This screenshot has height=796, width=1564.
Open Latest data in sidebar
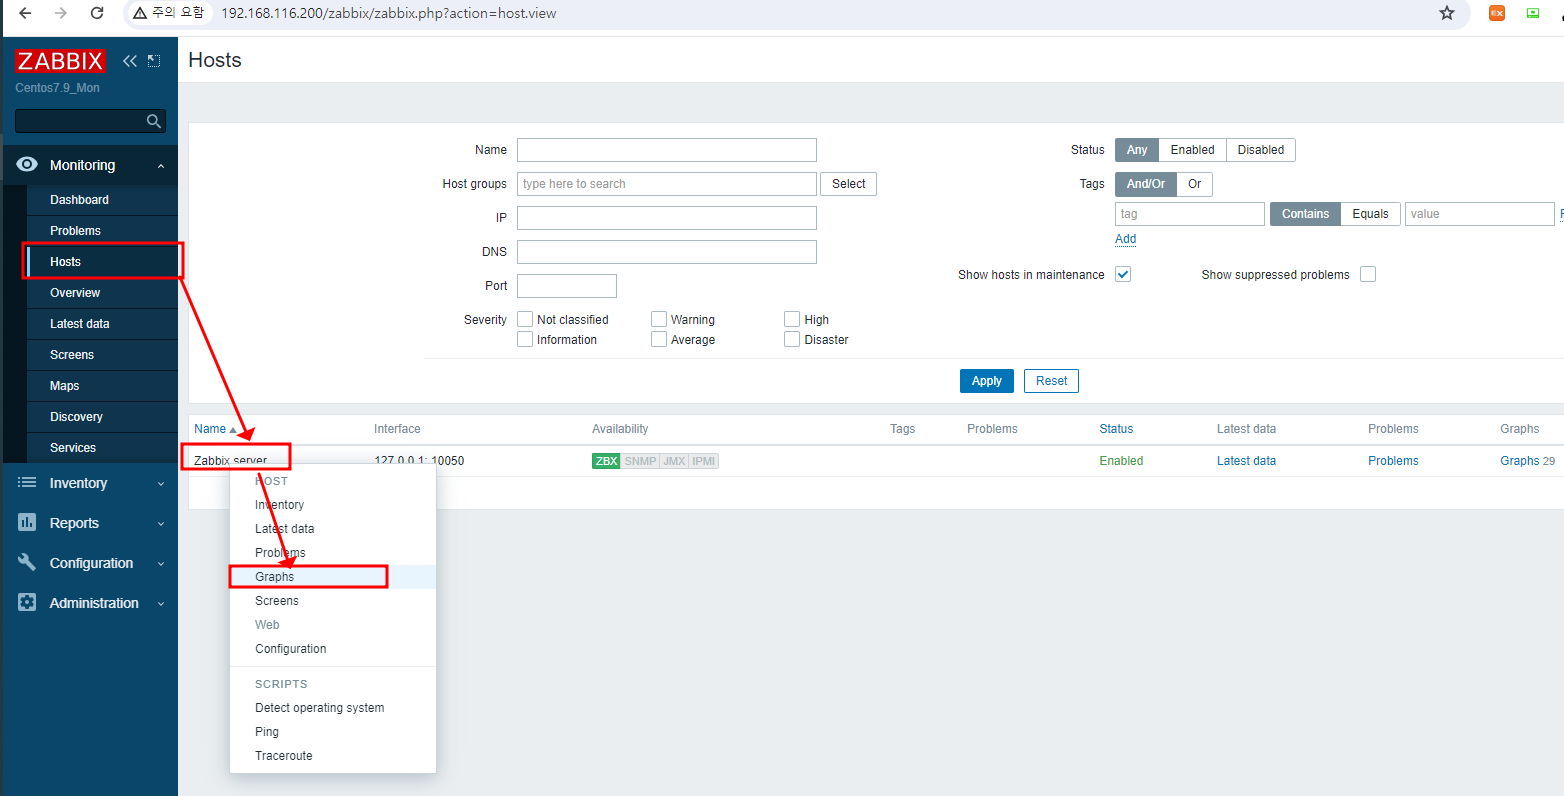(102, 324)
